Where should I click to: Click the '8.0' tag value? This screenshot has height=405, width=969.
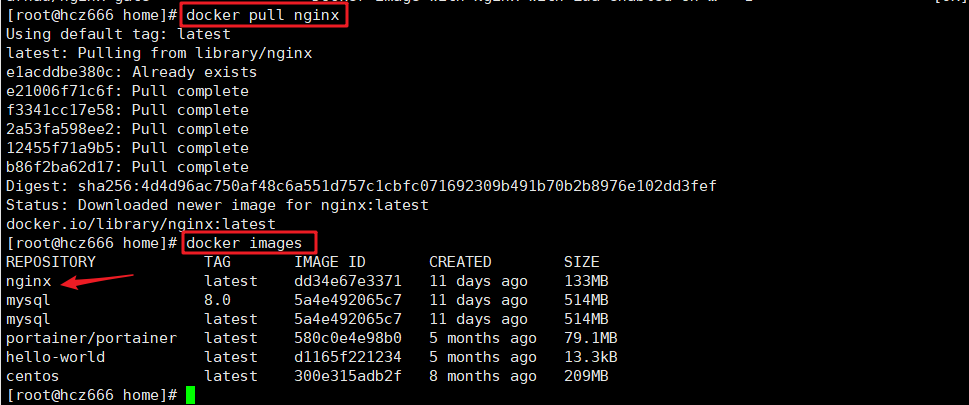(218, 300)
